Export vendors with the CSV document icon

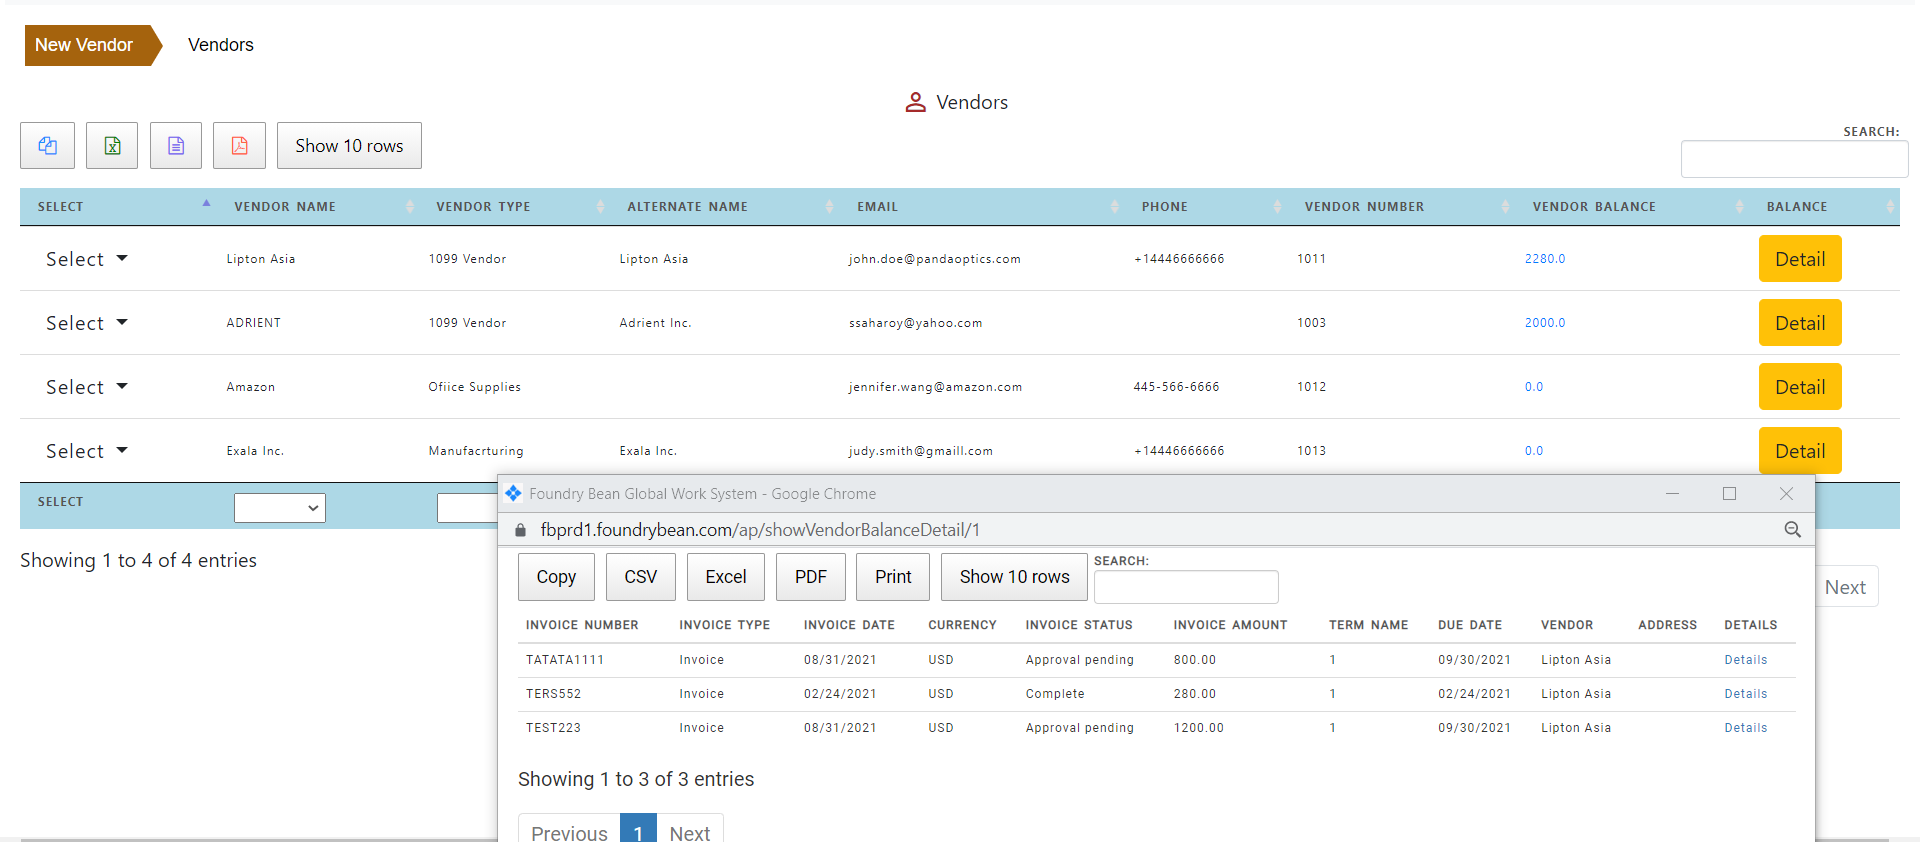pyautogui.click(x=176, y=146)
